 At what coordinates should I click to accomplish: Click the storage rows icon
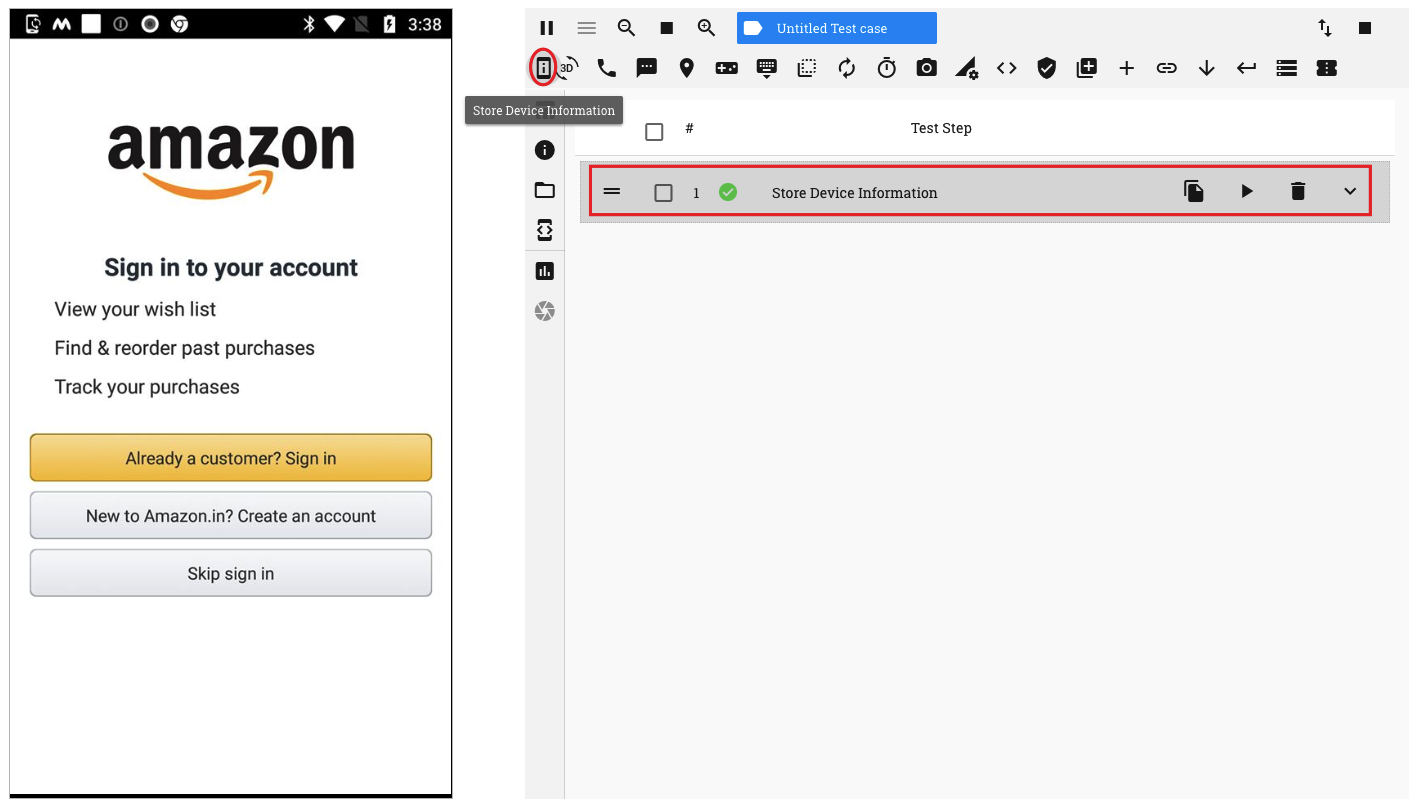point(1287,67)
